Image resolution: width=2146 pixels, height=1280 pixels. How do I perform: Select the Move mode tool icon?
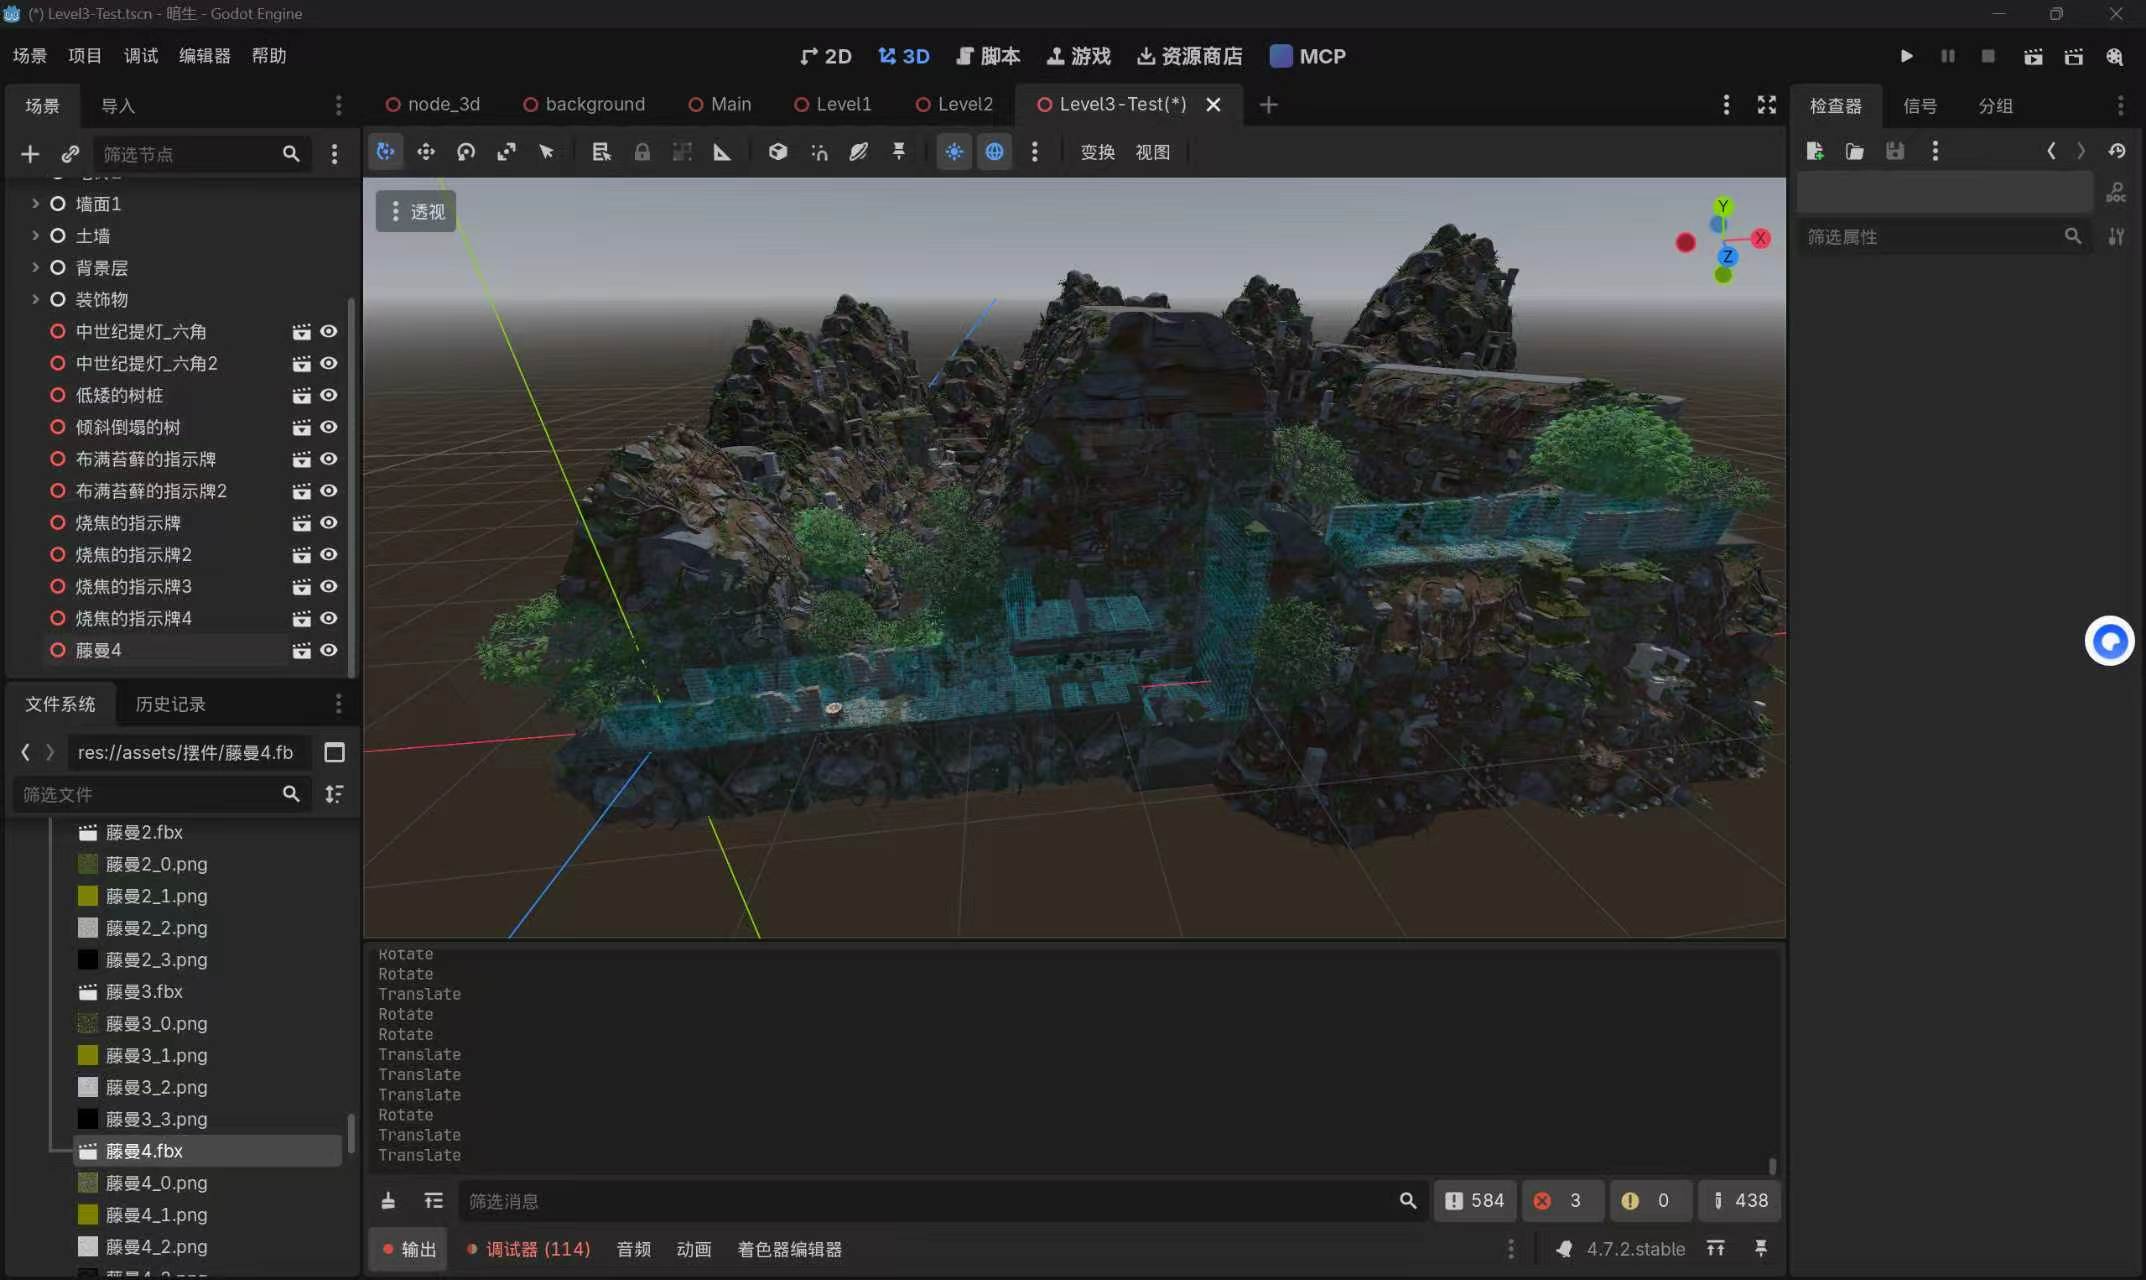click(x=426, y=152)
